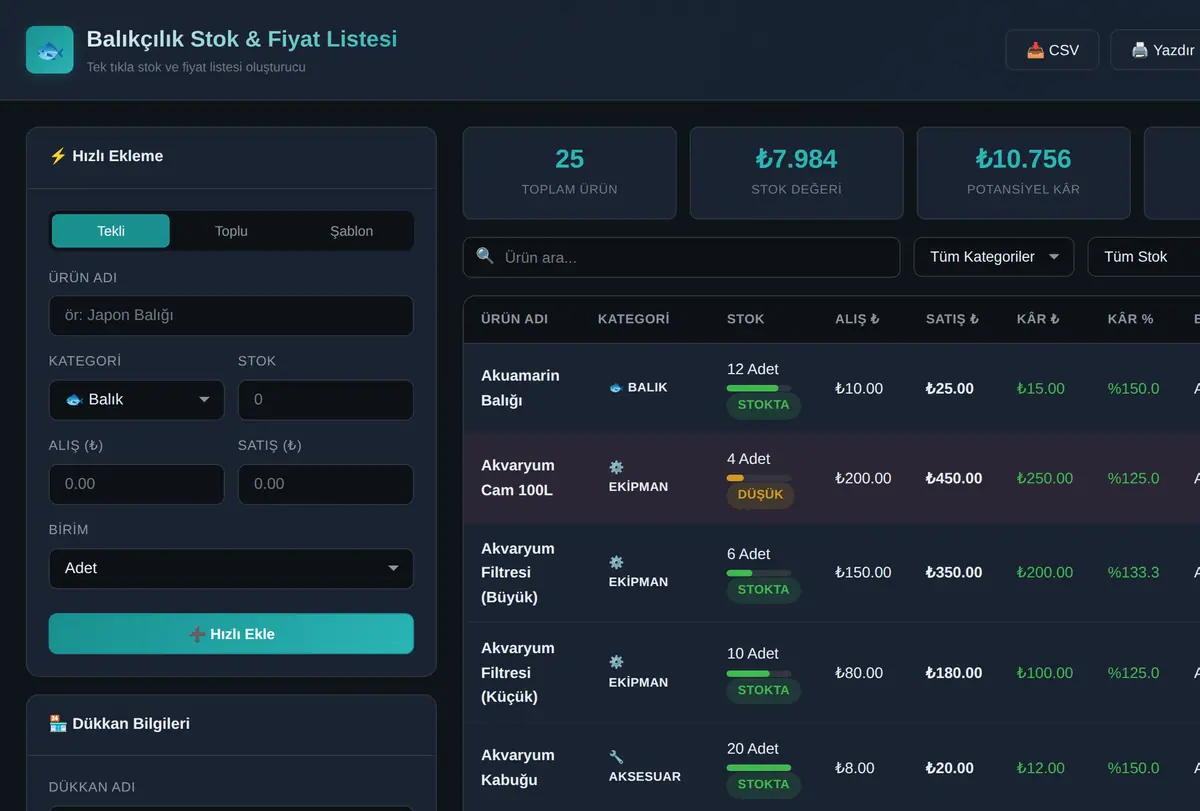
Task: Sort by the Stok column header
Action: click(x=745, y=319)
